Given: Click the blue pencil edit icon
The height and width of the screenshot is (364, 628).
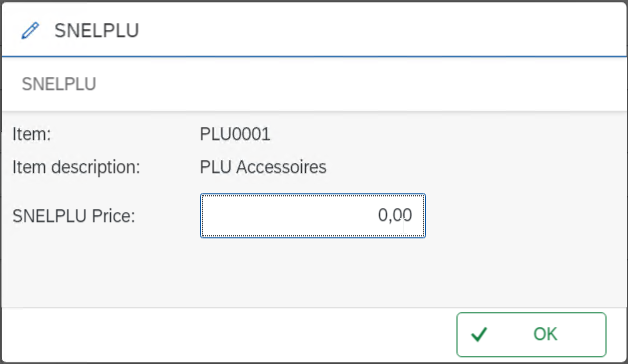Looking at the screenshot, I should click(30, 31).
